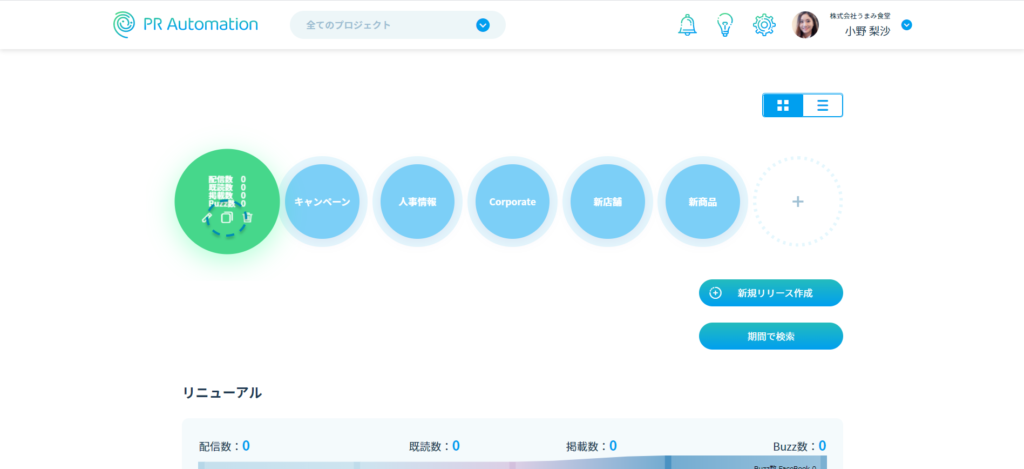The image size is (1024, 469).
Task: Click the trash icon in green circle
Action: pyautogui.click(x=248, y=217)
